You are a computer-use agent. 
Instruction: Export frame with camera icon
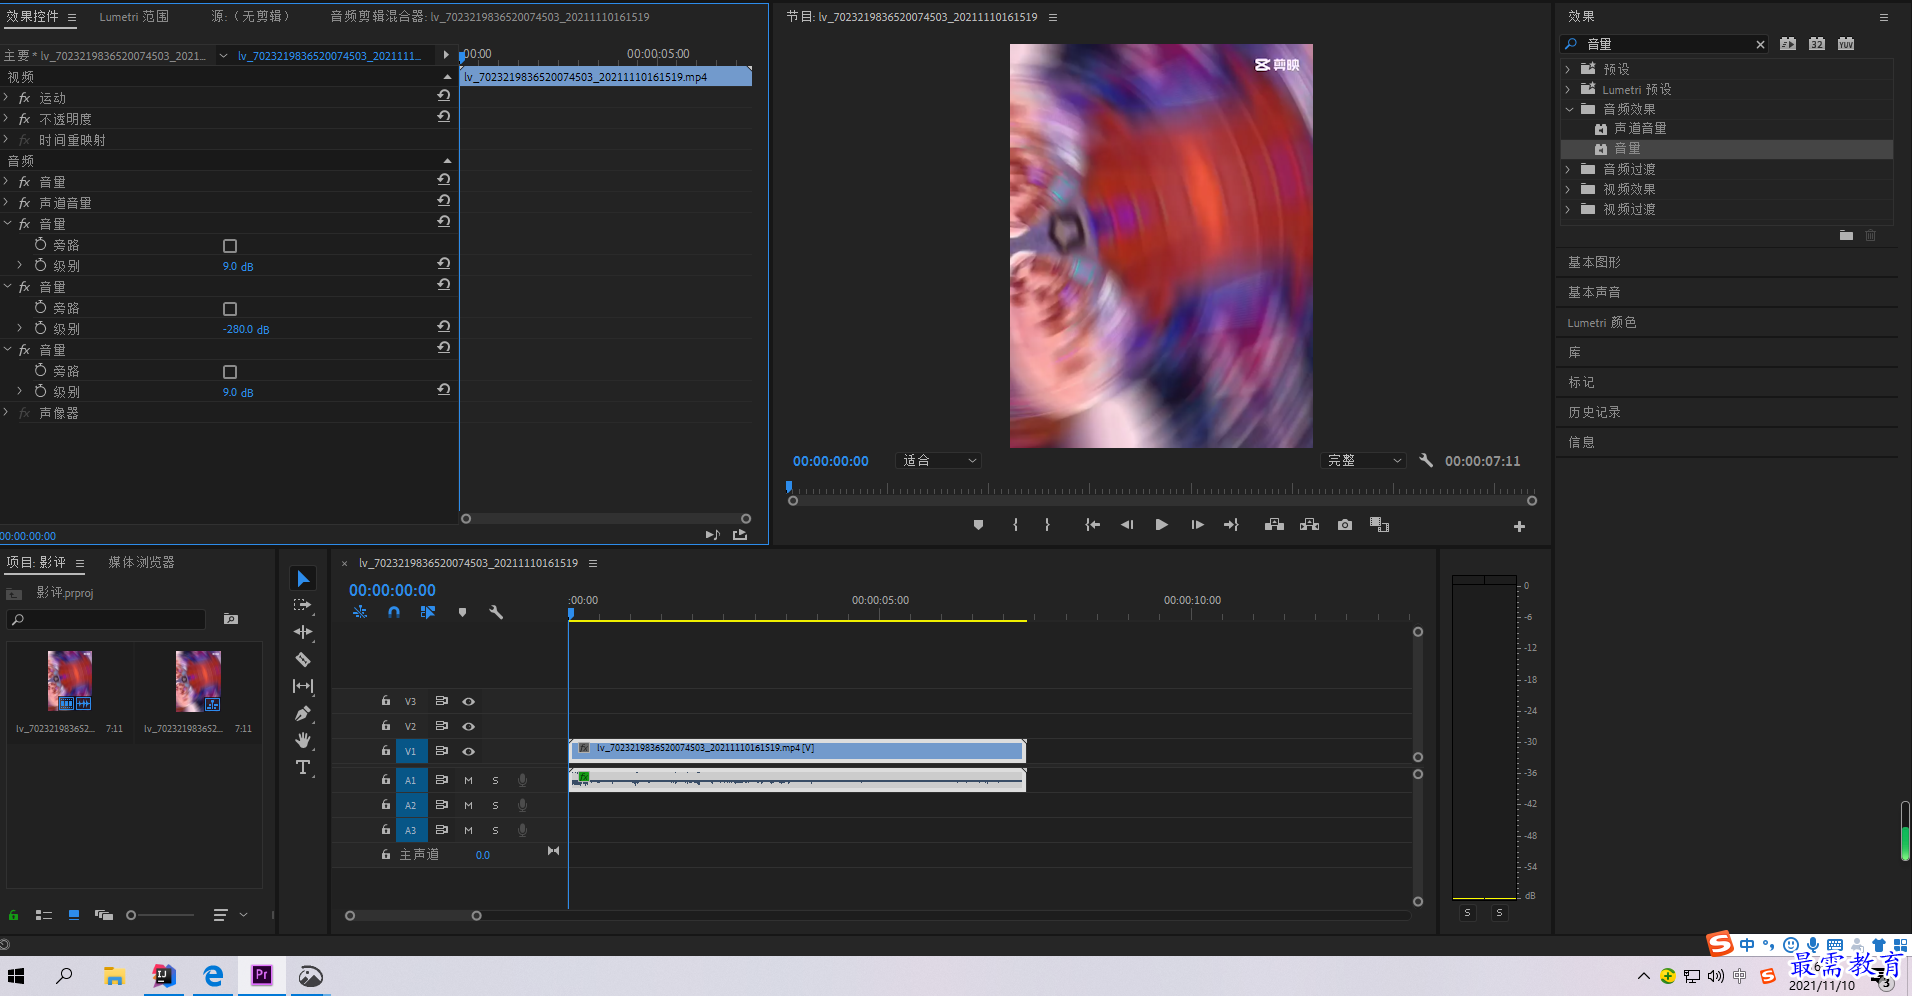pos(1345,525)
